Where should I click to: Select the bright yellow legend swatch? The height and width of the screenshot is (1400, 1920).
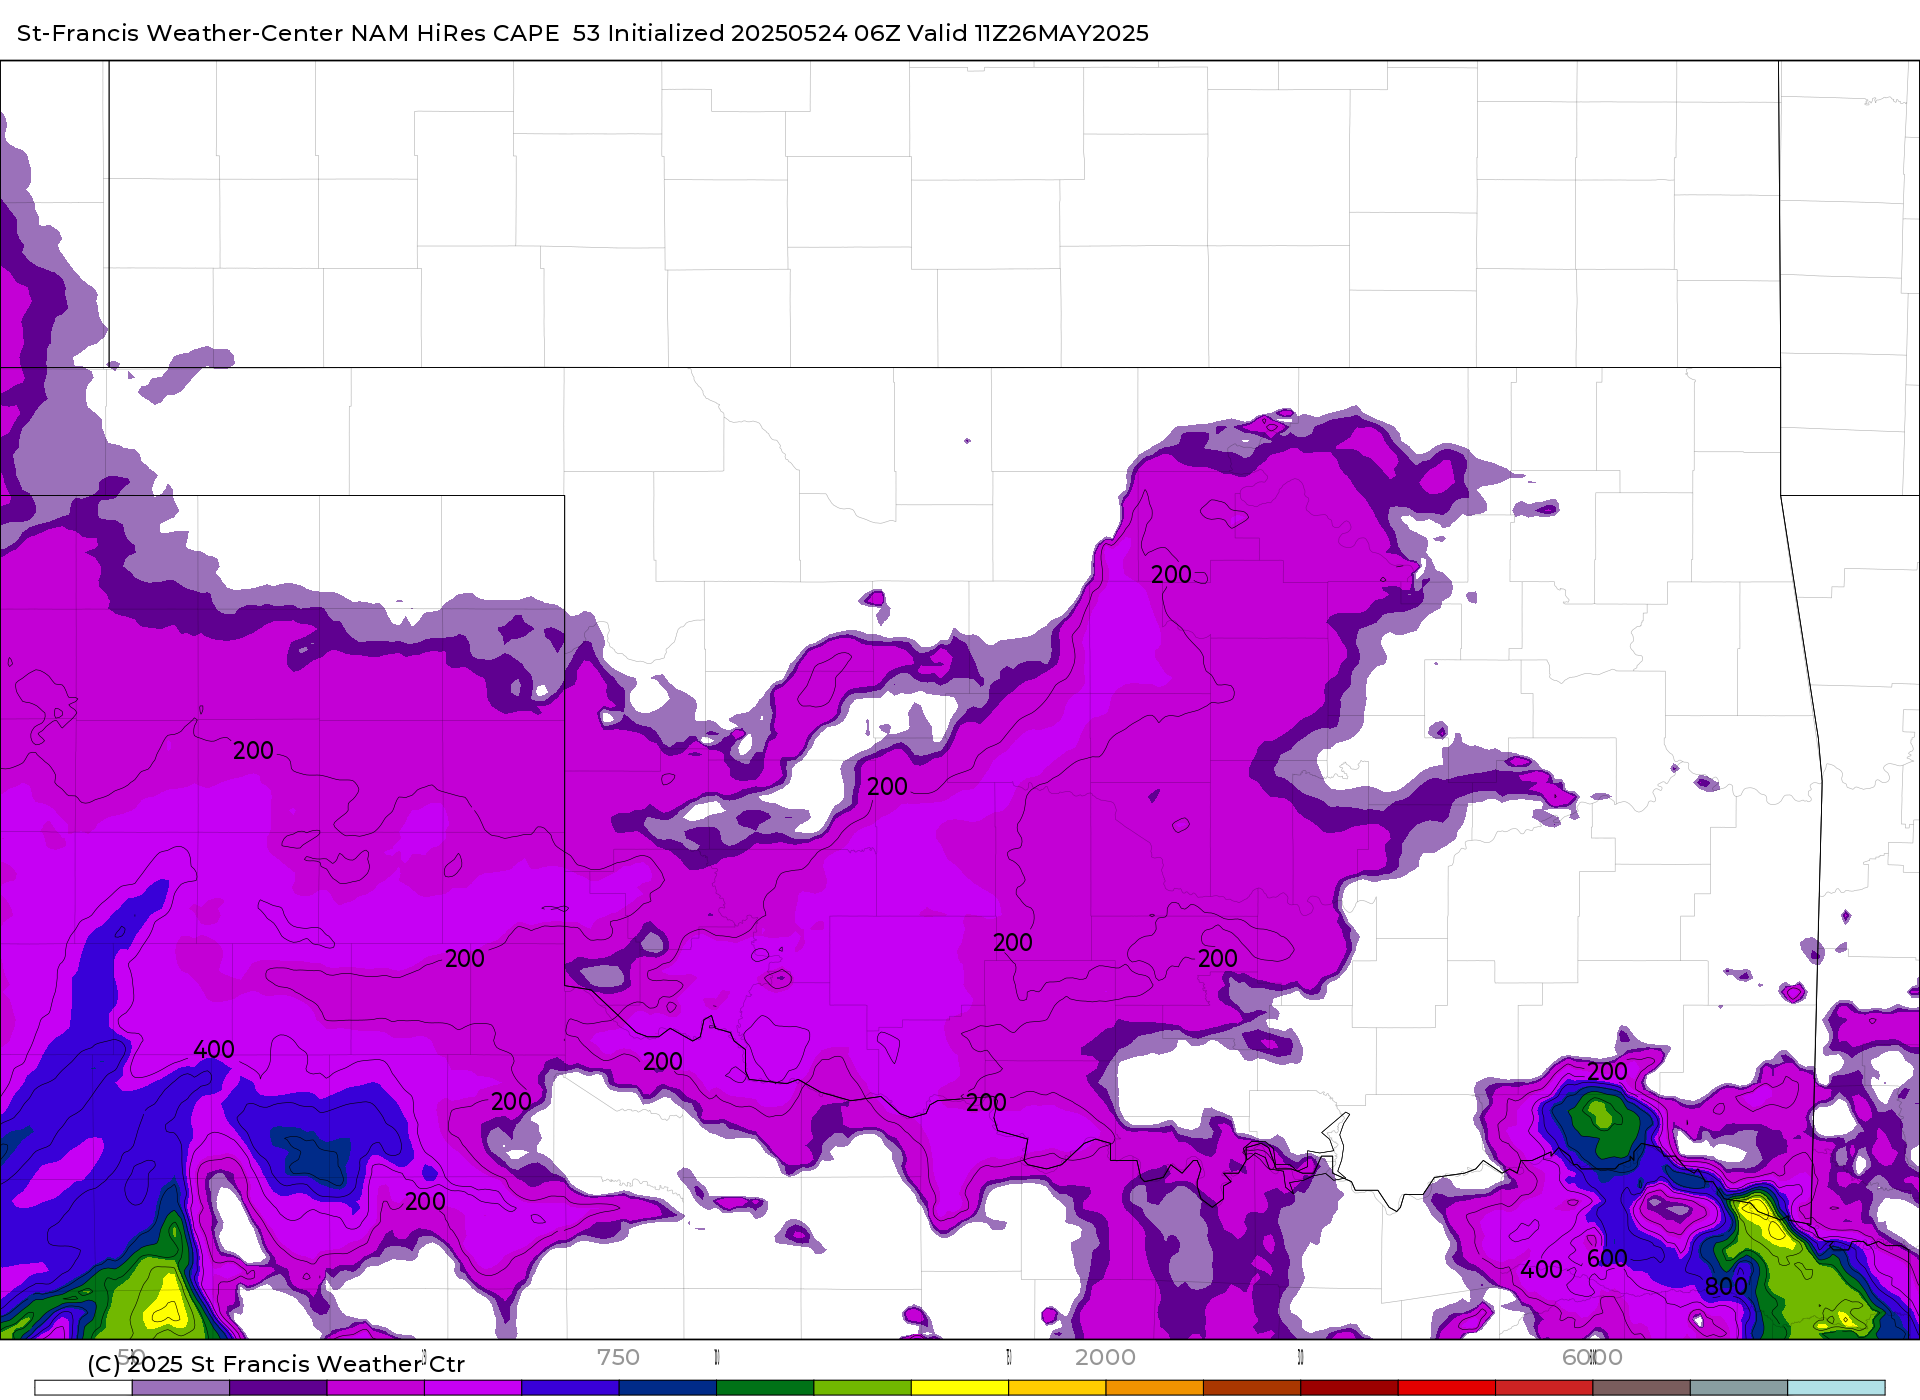960,1388
